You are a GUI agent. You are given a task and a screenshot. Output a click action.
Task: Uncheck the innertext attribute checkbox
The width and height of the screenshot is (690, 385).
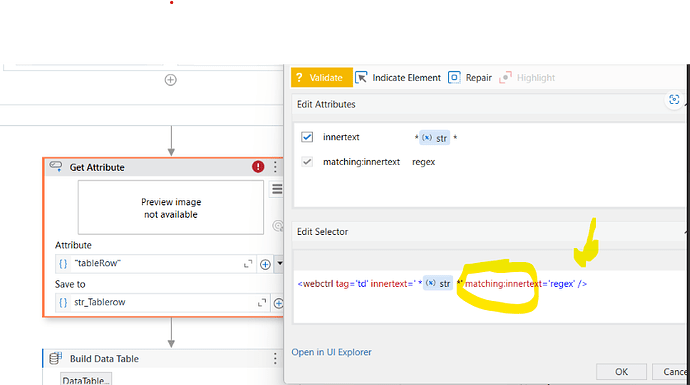click(x=307, y=137)
